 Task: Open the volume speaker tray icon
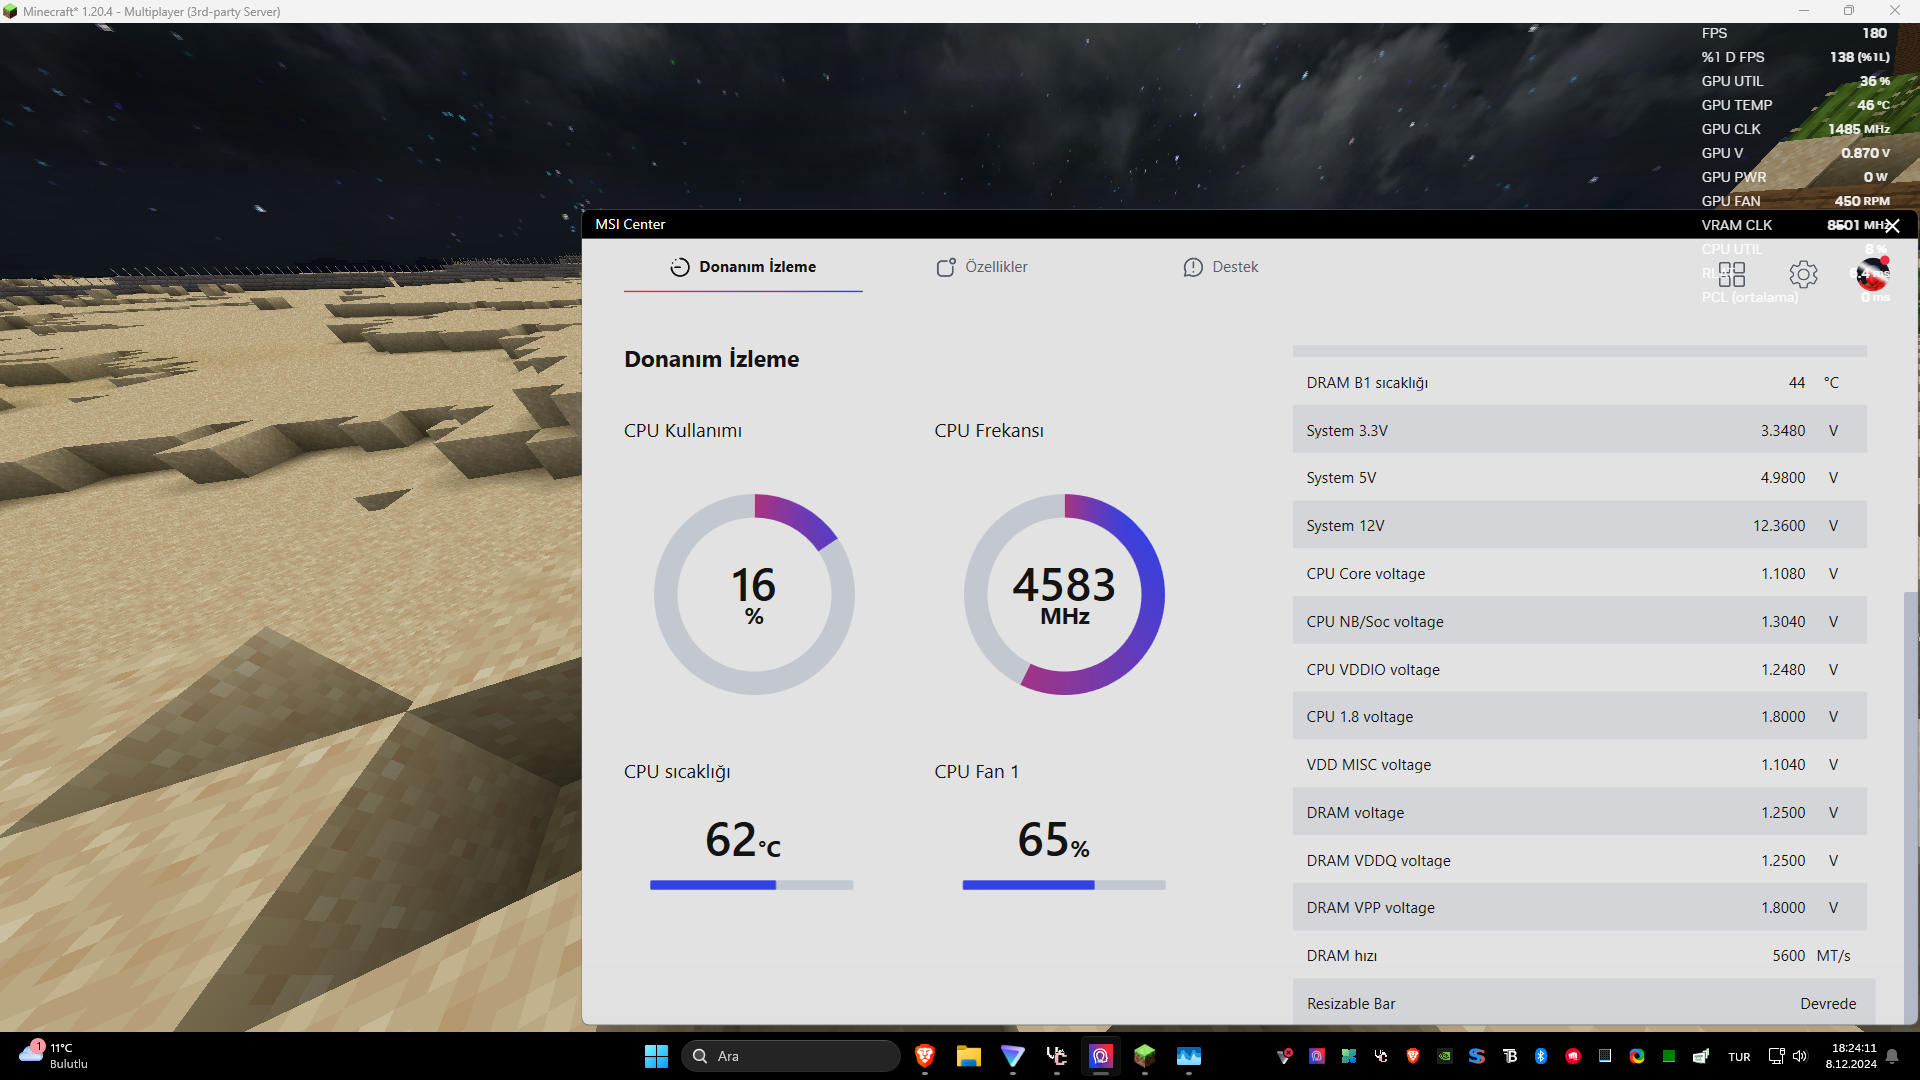(1800, 1056)
